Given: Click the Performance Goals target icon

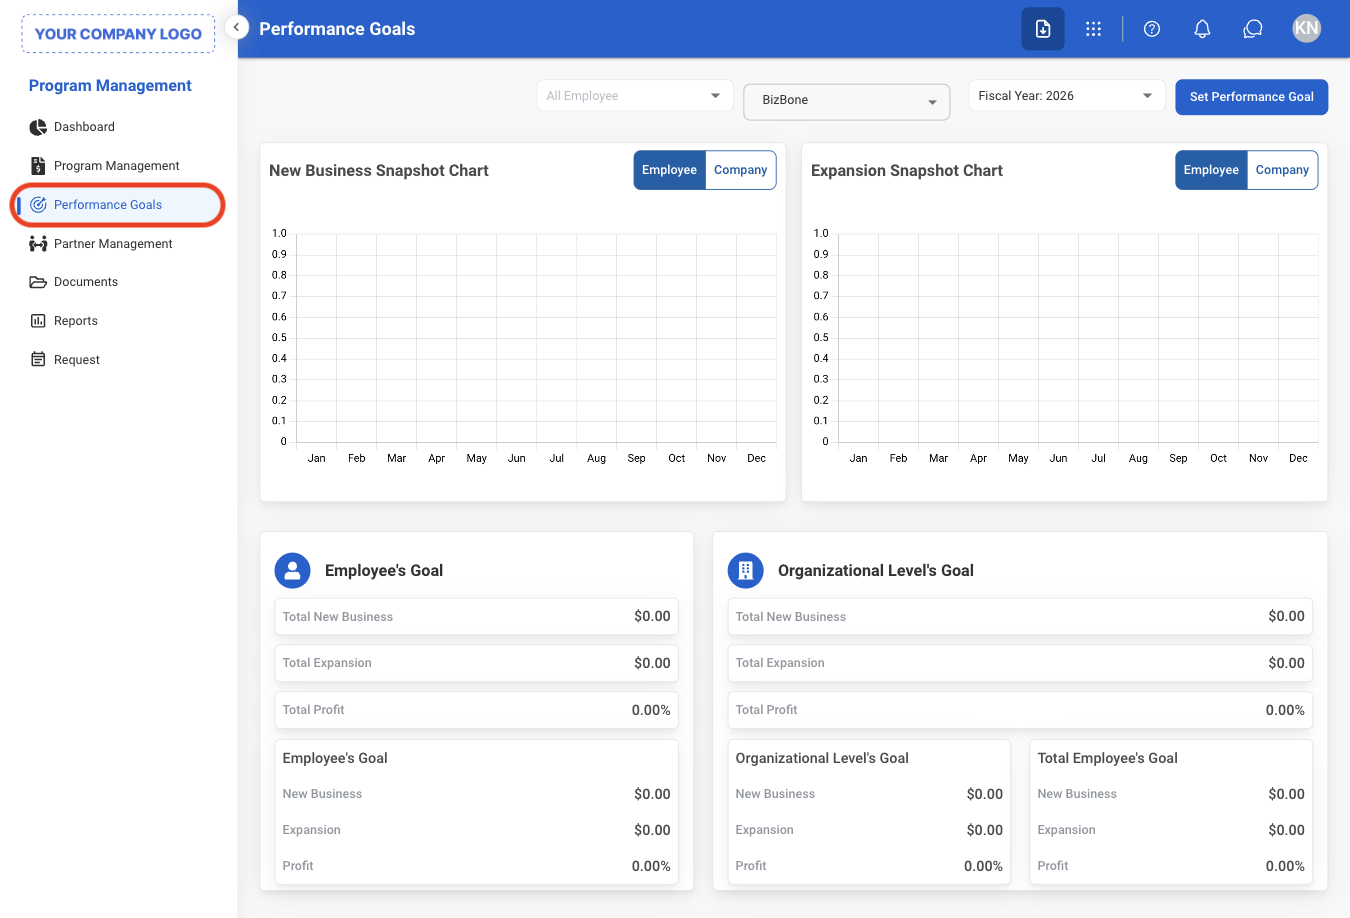Looking at the screenshot, I should 38,205.
